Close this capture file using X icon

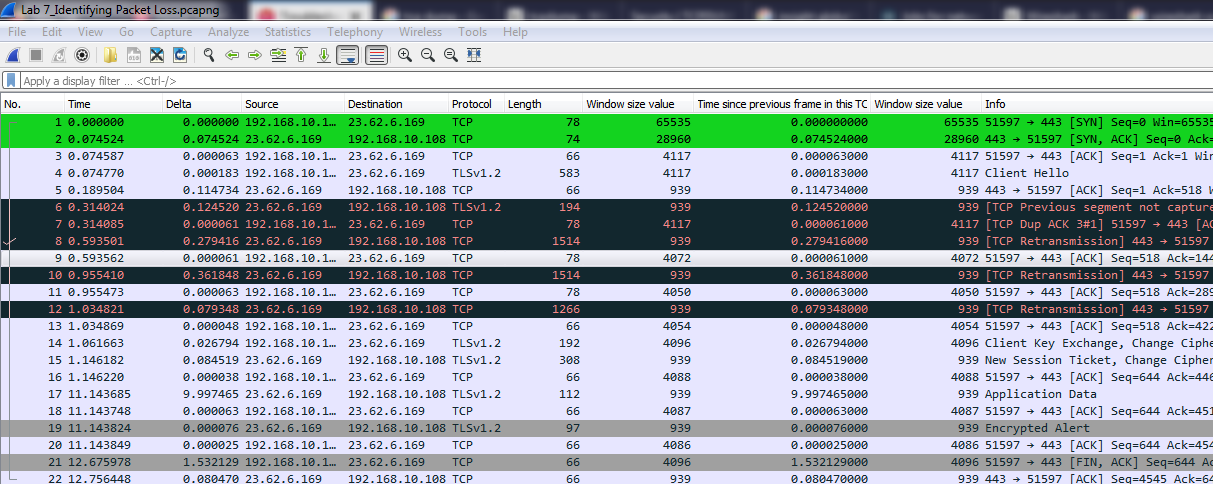pos(158,55)
